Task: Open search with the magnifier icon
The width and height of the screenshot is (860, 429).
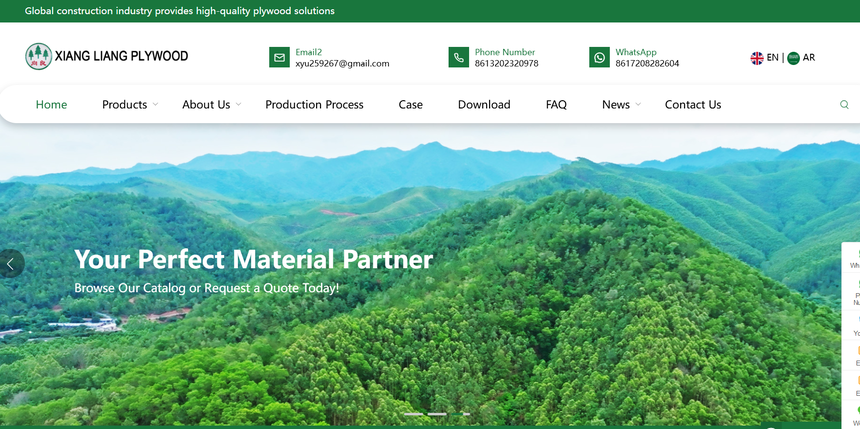Action: 844,105
